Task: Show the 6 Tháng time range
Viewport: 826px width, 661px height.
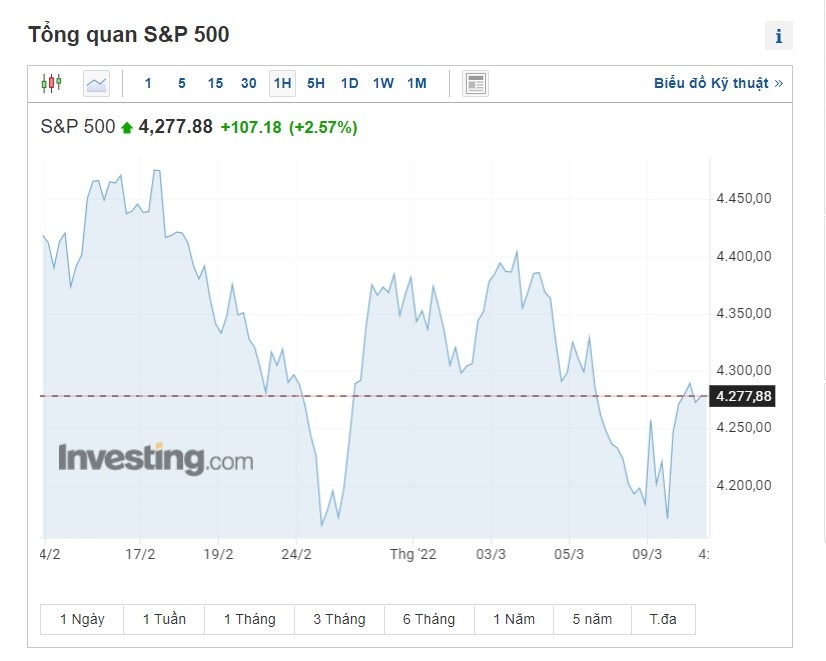Action: [x=428, y=619]
